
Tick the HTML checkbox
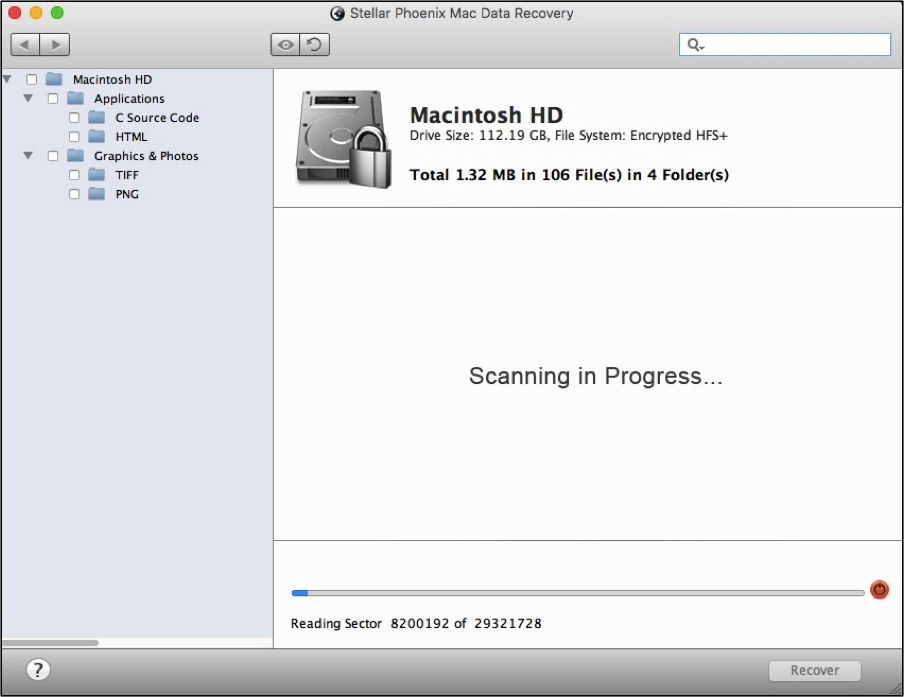click(x=74, y=137)
